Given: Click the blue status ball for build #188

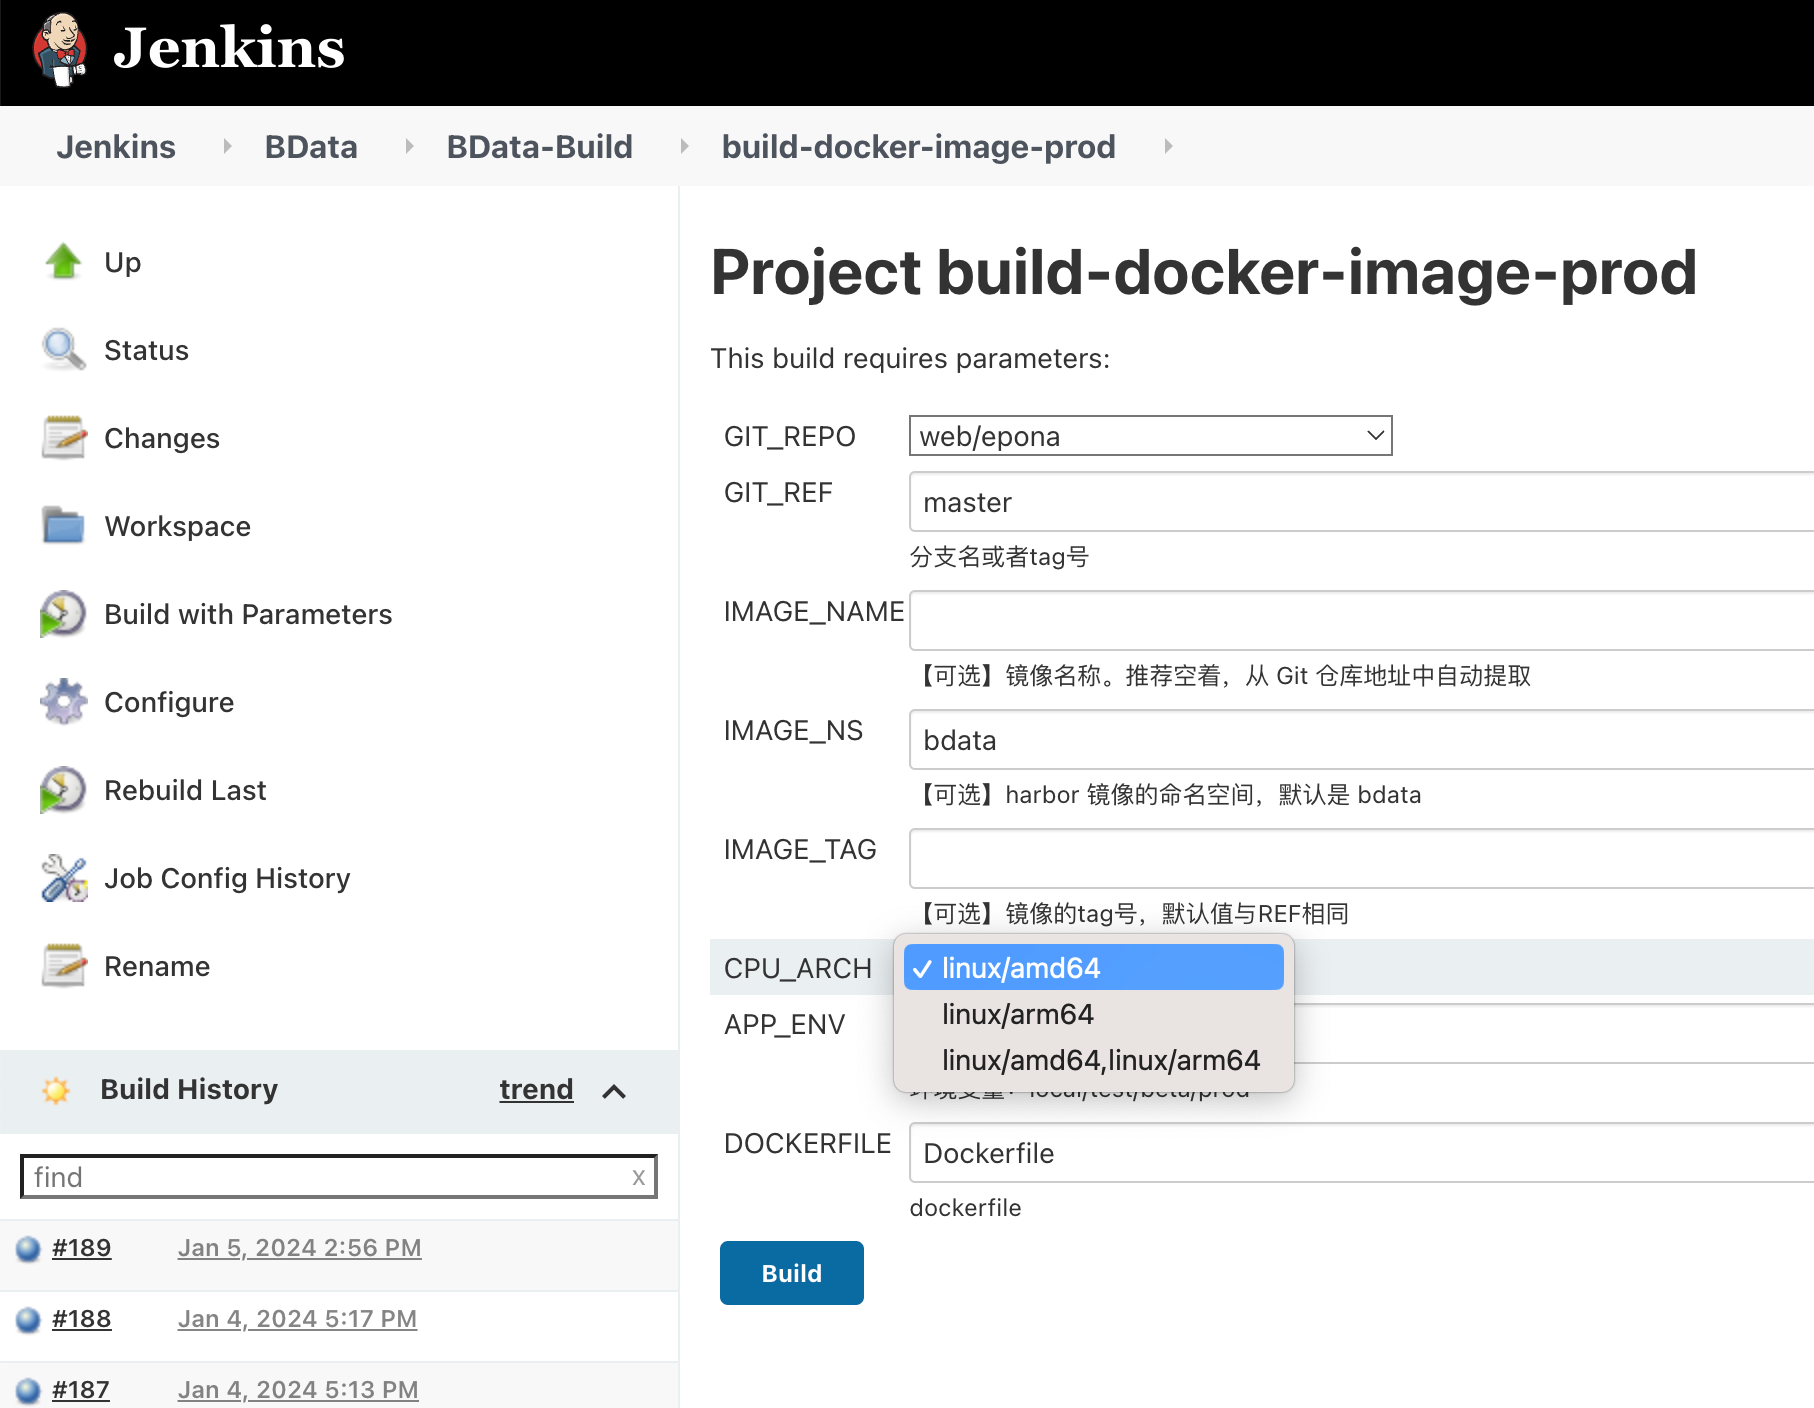Looking at the screenshot, I should tap(29, 1319).
